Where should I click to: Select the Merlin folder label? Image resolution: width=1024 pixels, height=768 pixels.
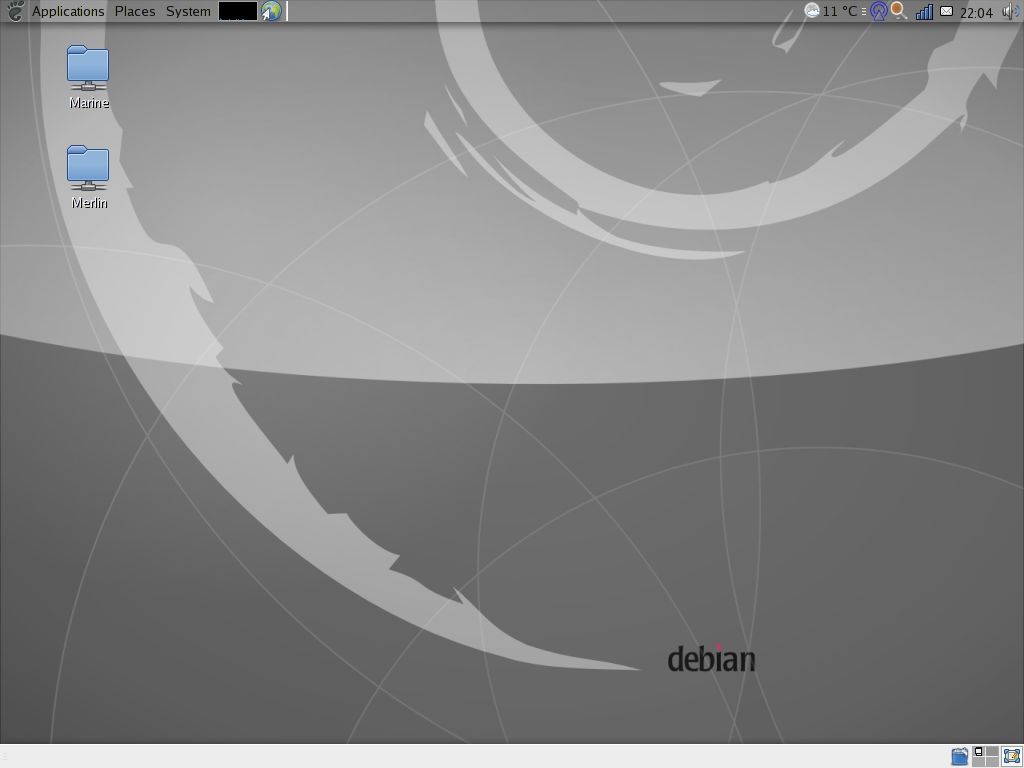click(x=89, y=202)
